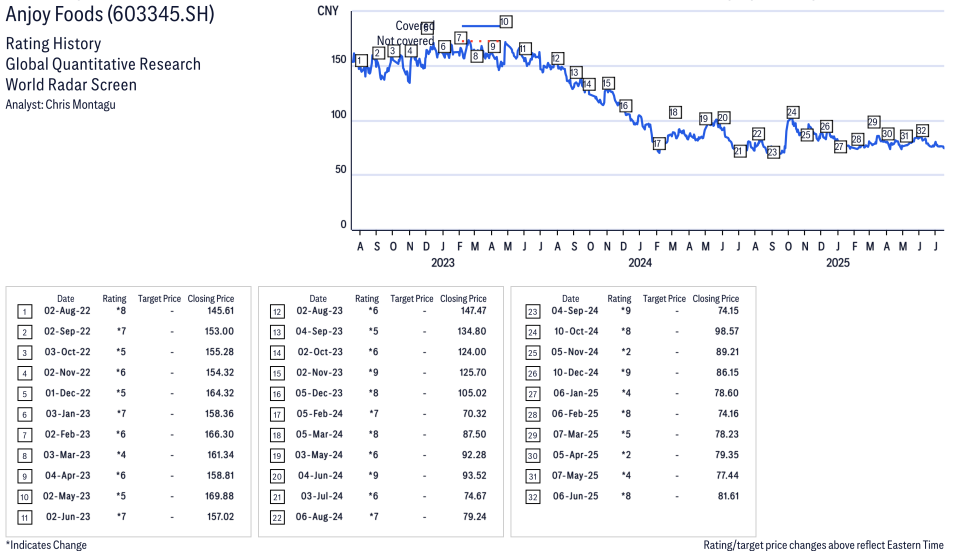This screenshot has width=955, height=551.
Task: Click the 06-Aug-24 date cell
Action: [319, 517]
